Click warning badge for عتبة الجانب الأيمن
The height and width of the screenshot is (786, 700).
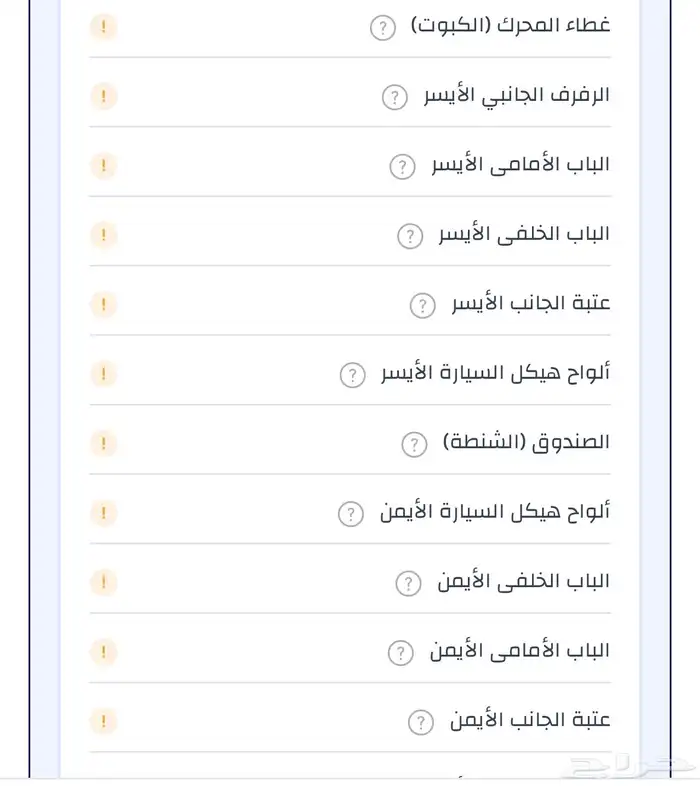click(103, 721)
